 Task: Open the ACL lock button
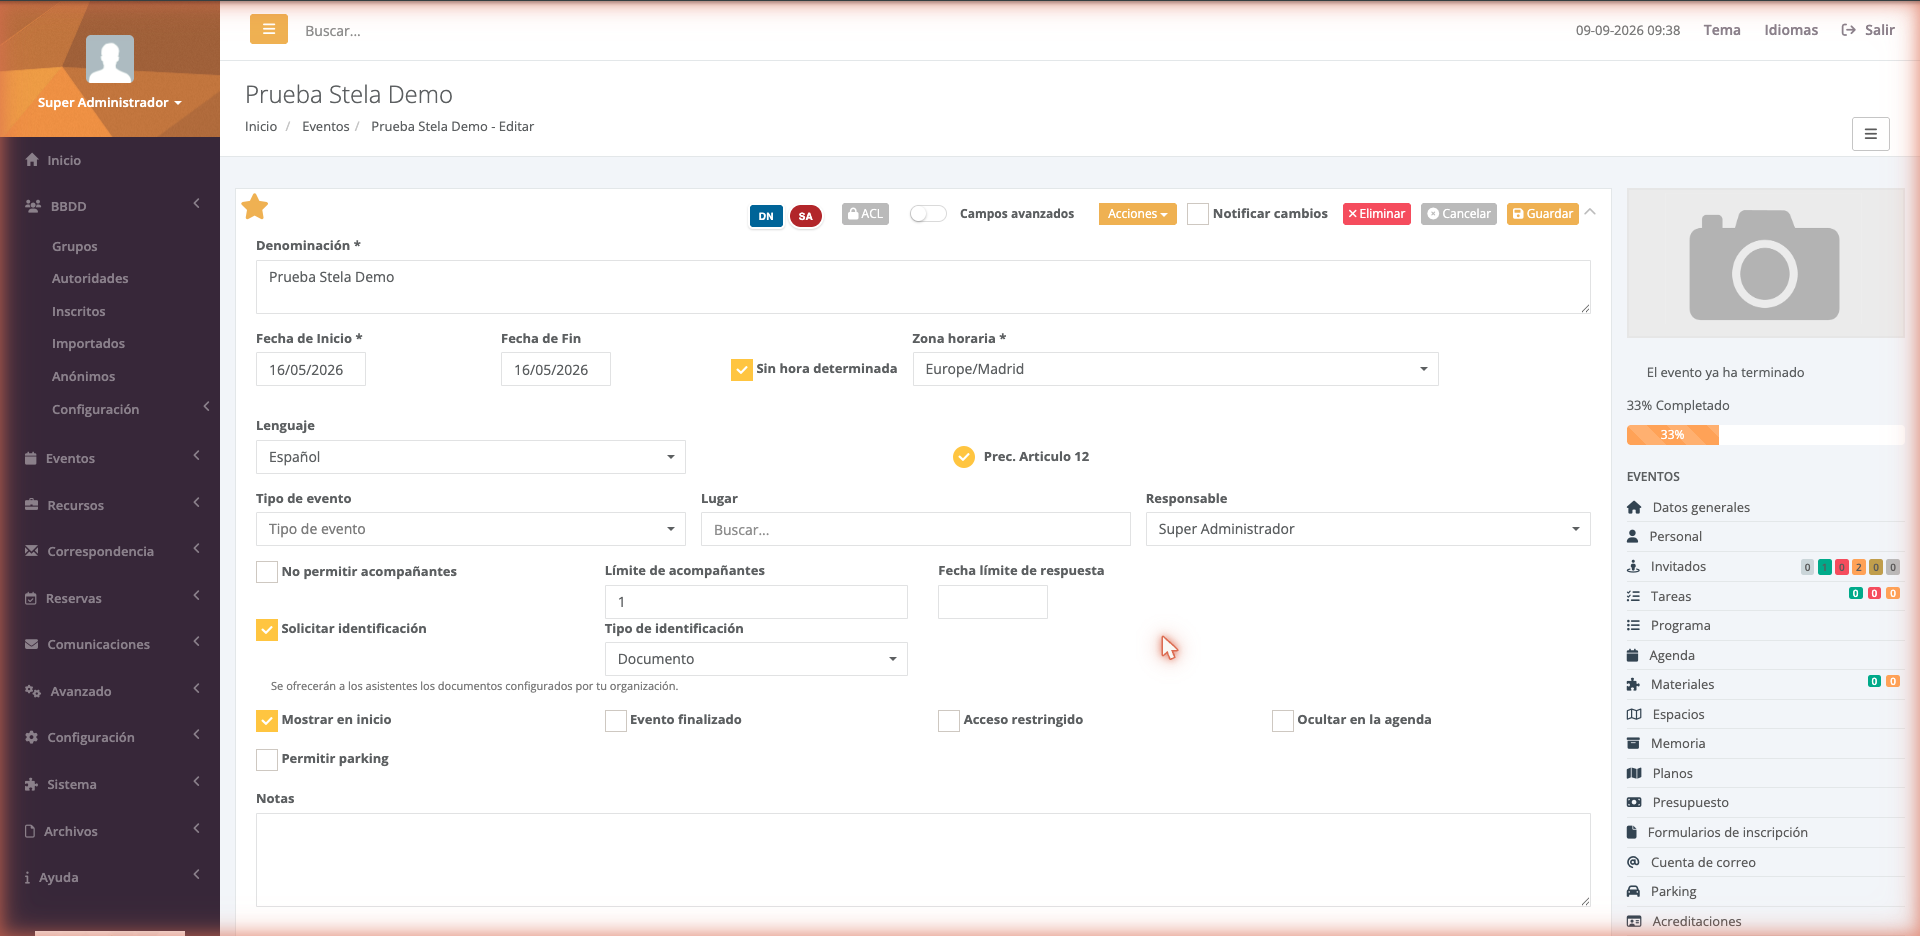click(x=865, y=214)
